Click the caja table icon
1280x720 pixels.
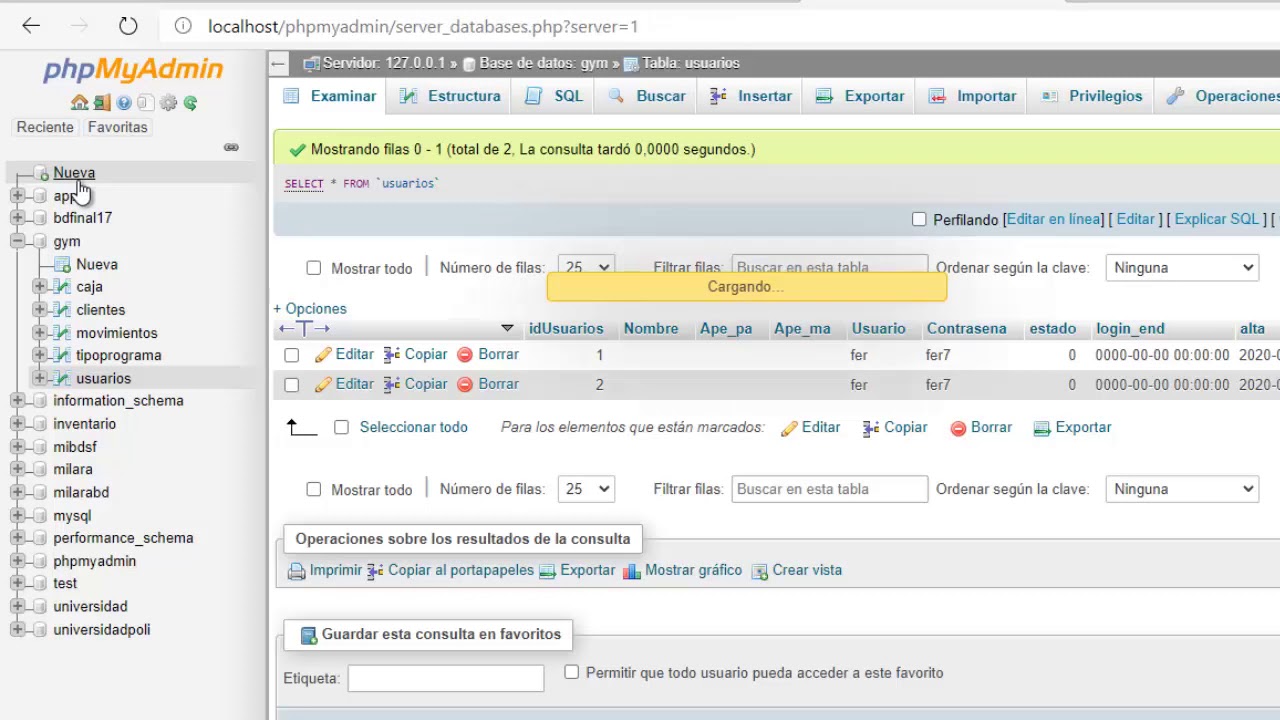(62, 287)
